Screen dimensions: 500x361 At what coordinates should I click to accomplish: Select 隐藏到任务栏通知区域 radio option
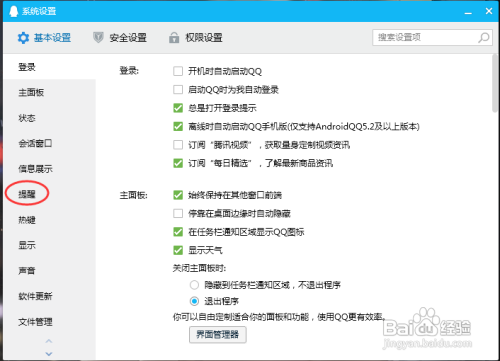[194, 285]
